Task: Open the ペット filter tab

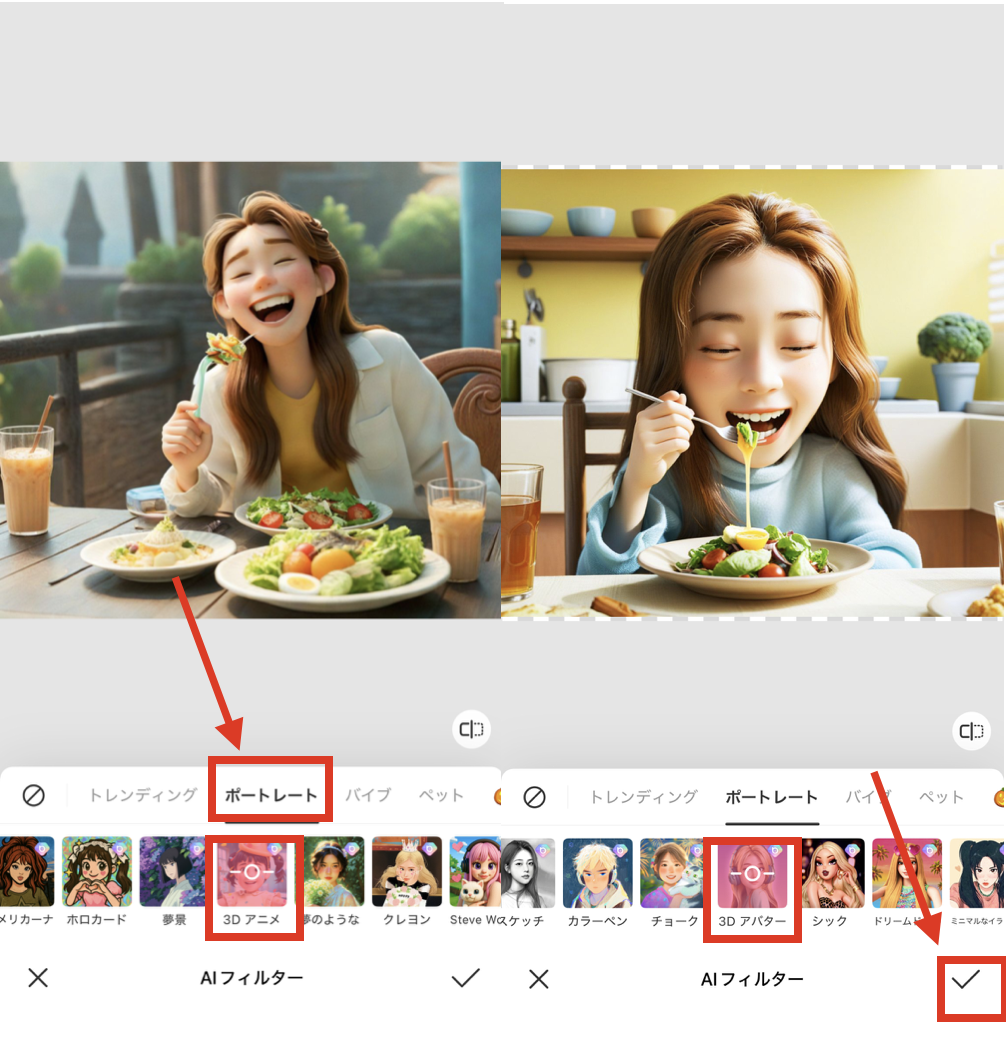Action: pyautogui.click(x=440, y=796)
